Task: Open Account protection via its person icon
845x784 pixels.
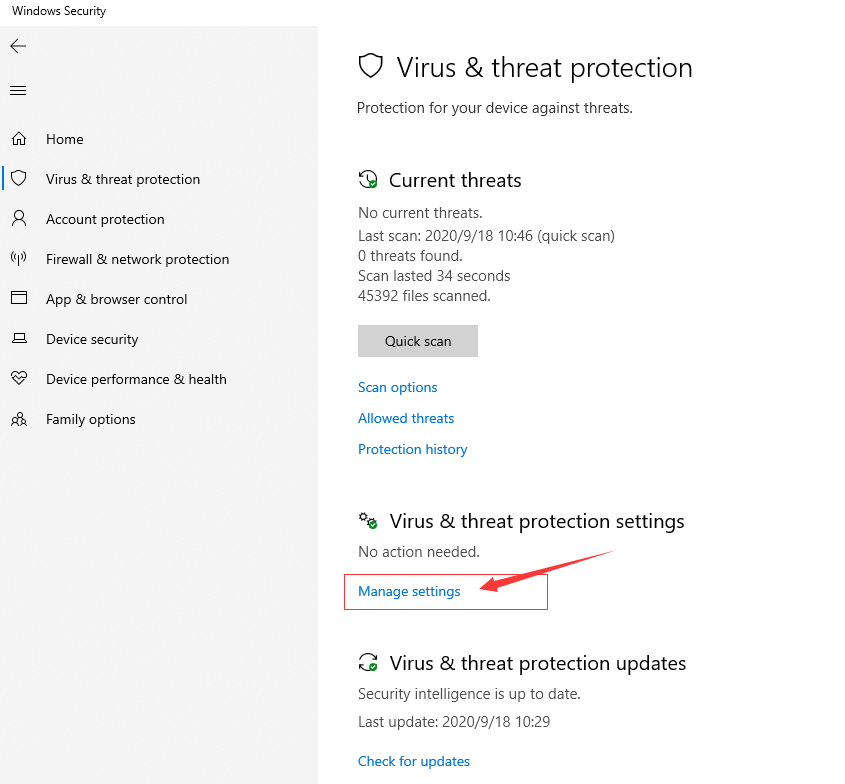Action: click(19, 218)
